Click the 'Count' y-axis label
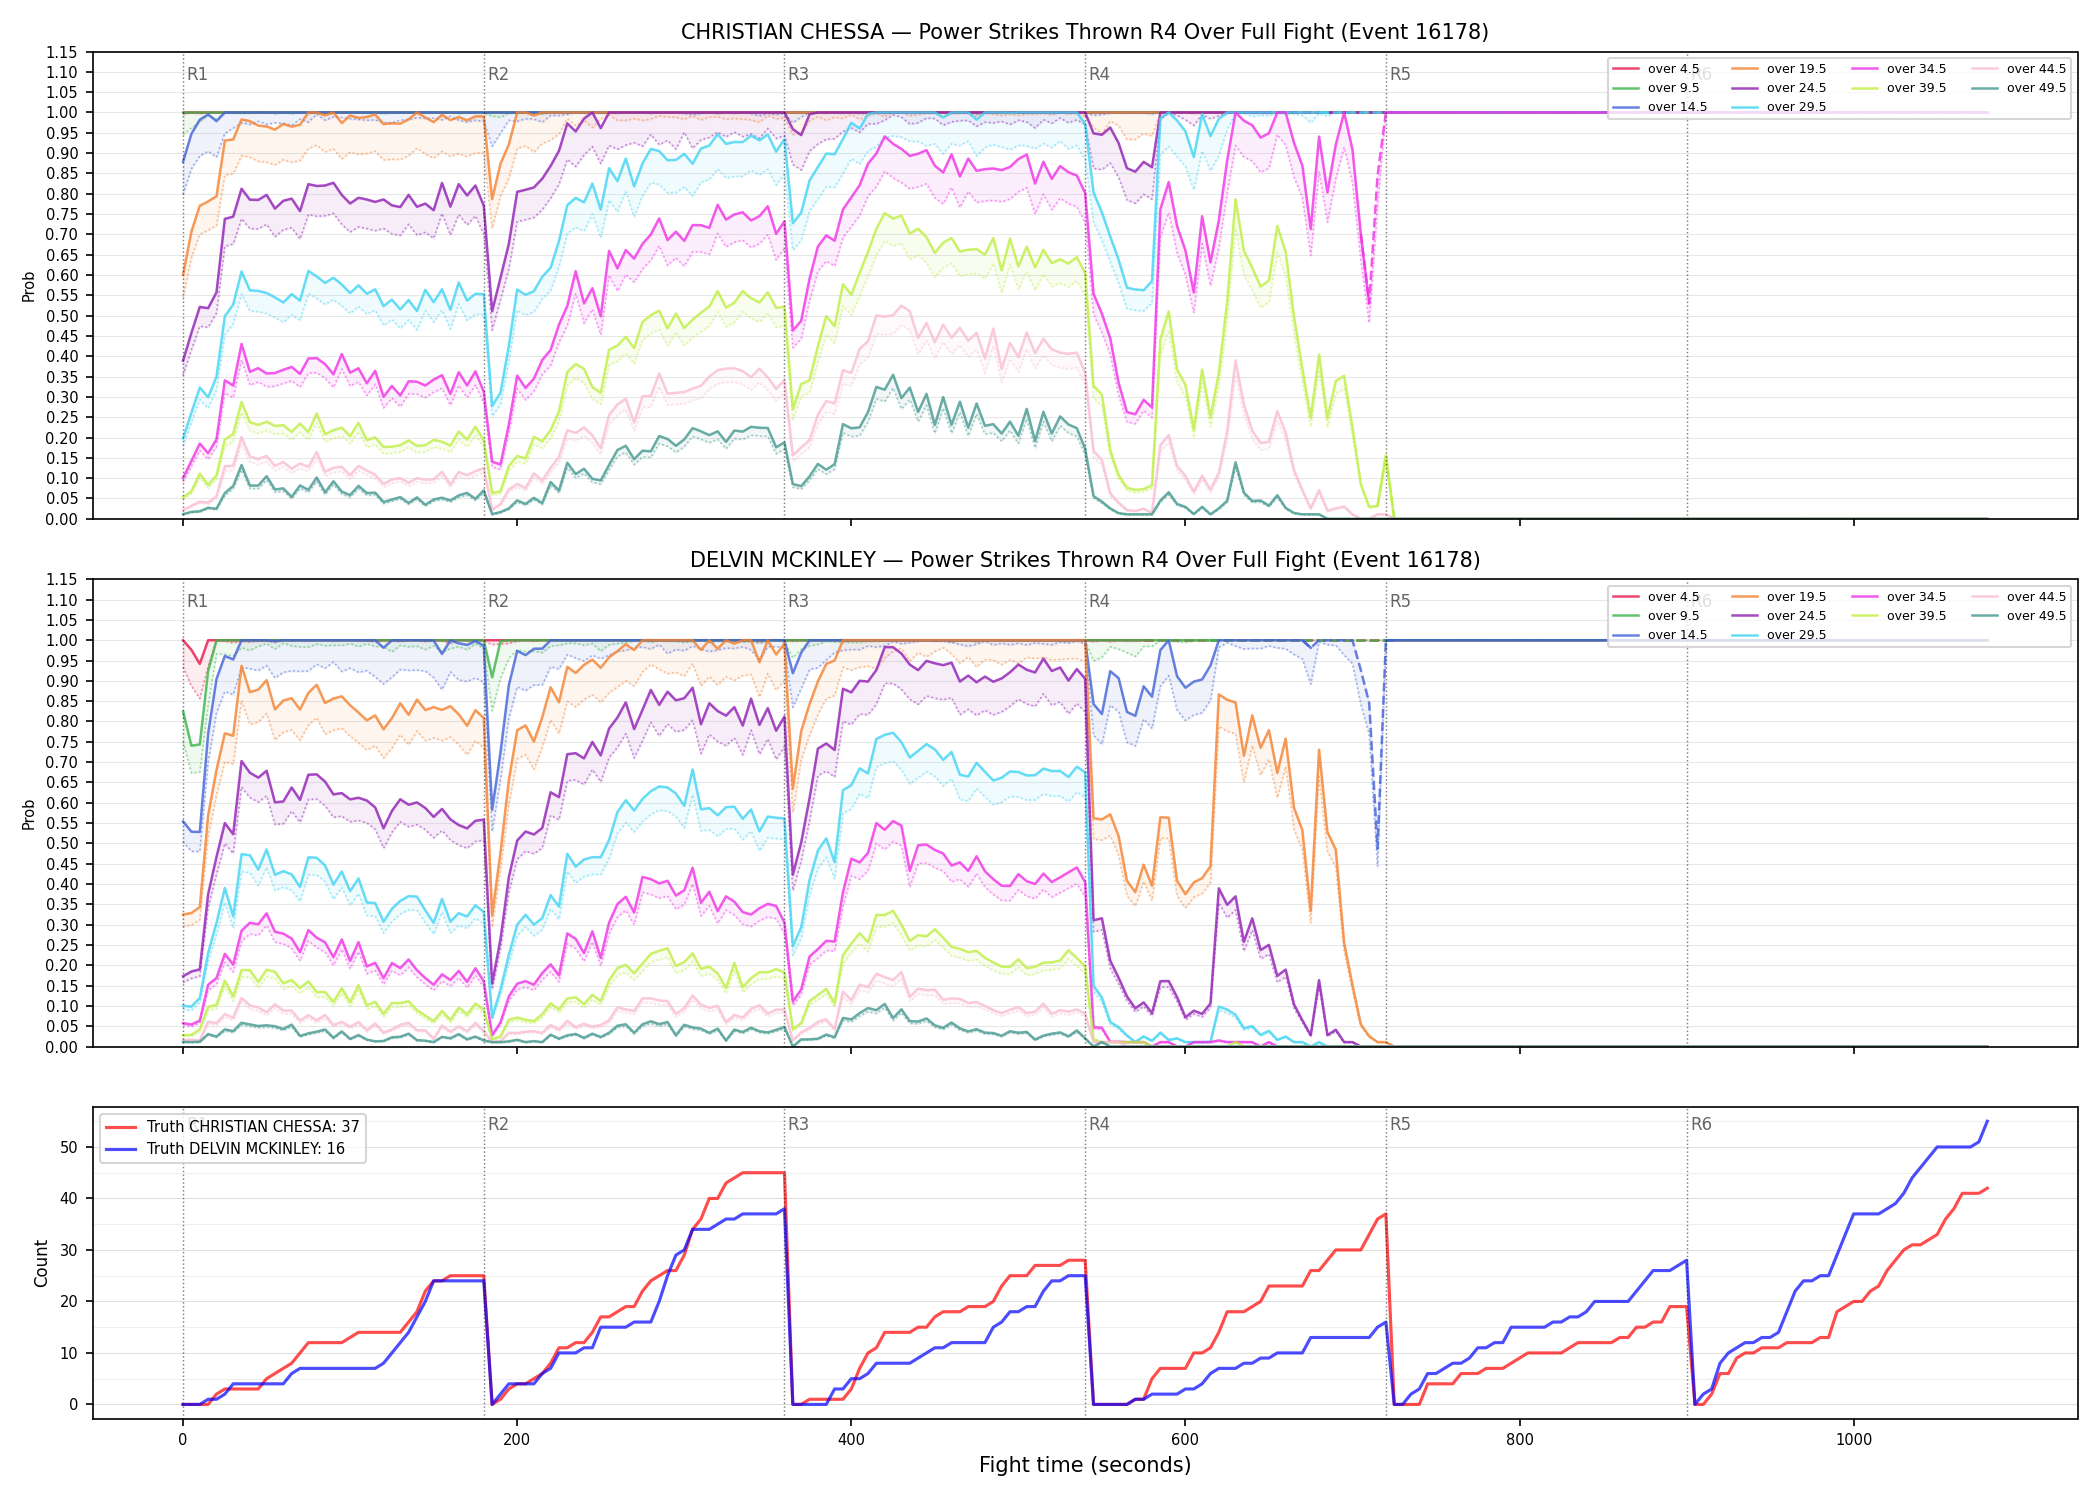Screen dimensions: 2100x1500 click(41, 1263)
